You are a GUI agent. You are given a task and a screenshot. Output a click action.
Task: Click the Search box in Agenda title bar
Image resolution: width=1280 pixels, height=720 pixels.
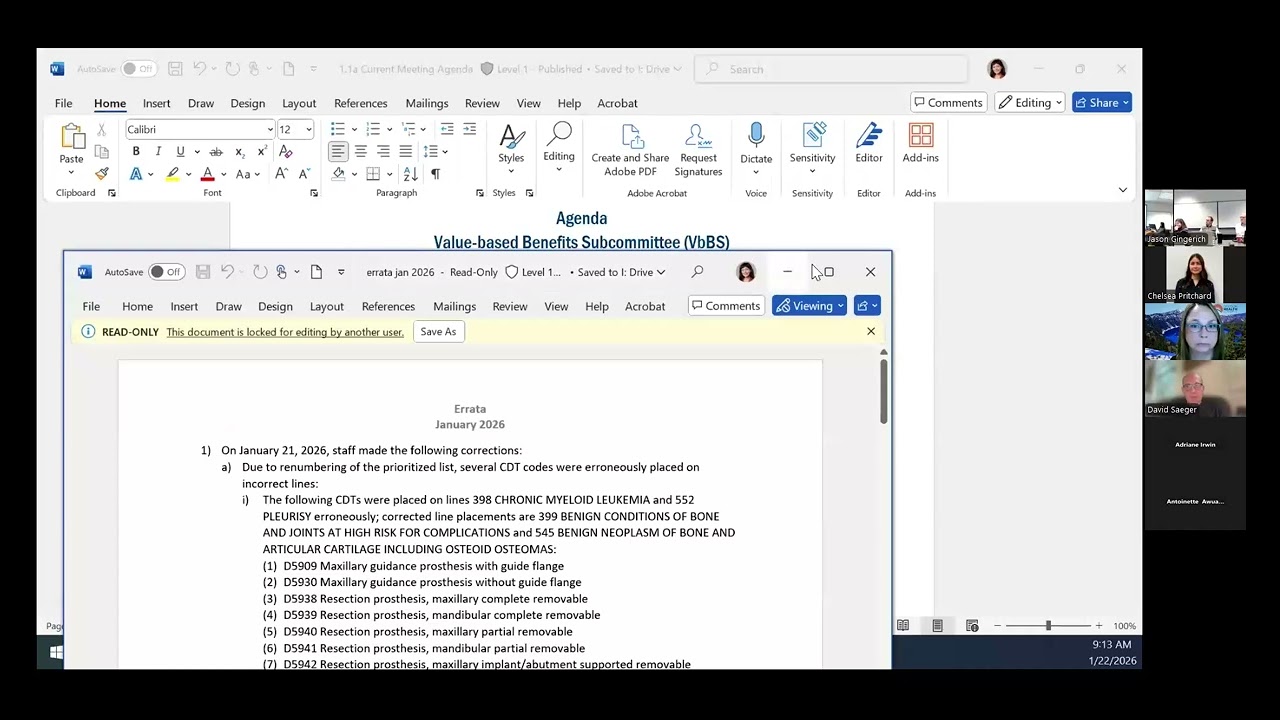pos(831,69)
